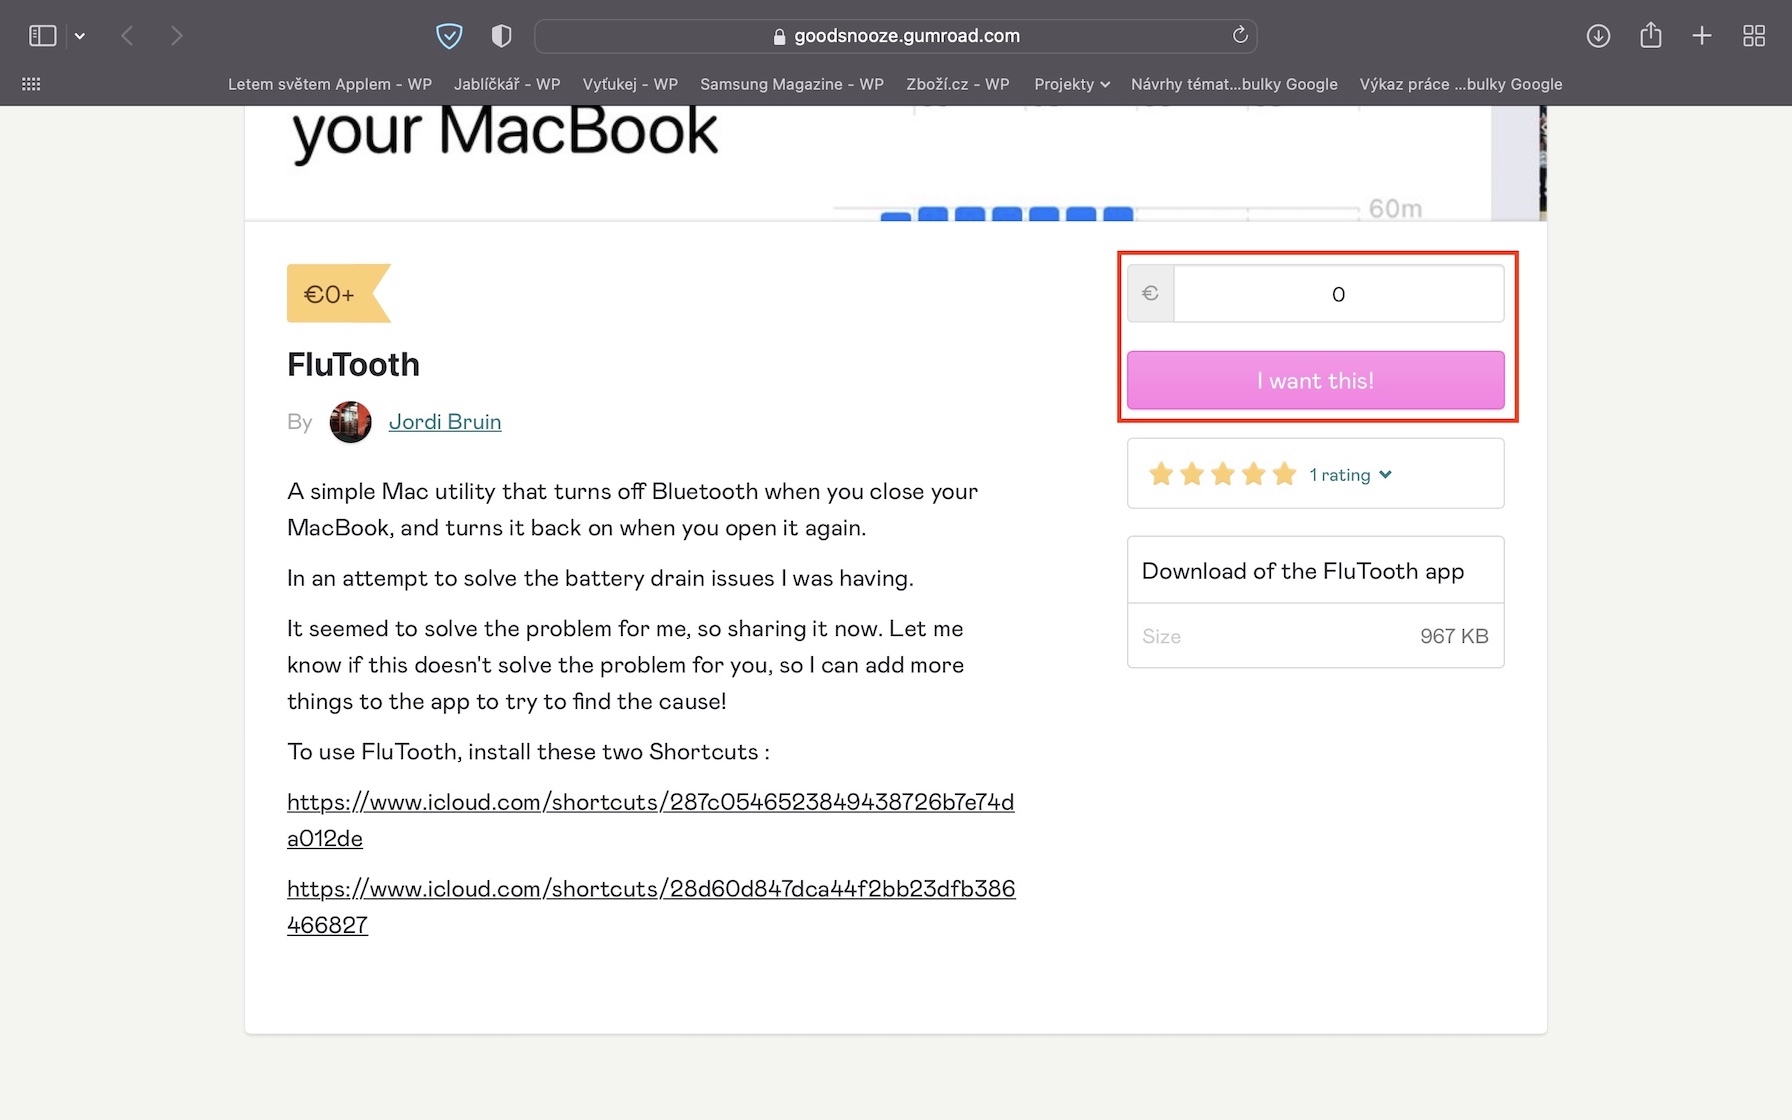Click the euro currency symbol beside the price field
This screenshot has height=1120, width=1792.
point(1150,293)
